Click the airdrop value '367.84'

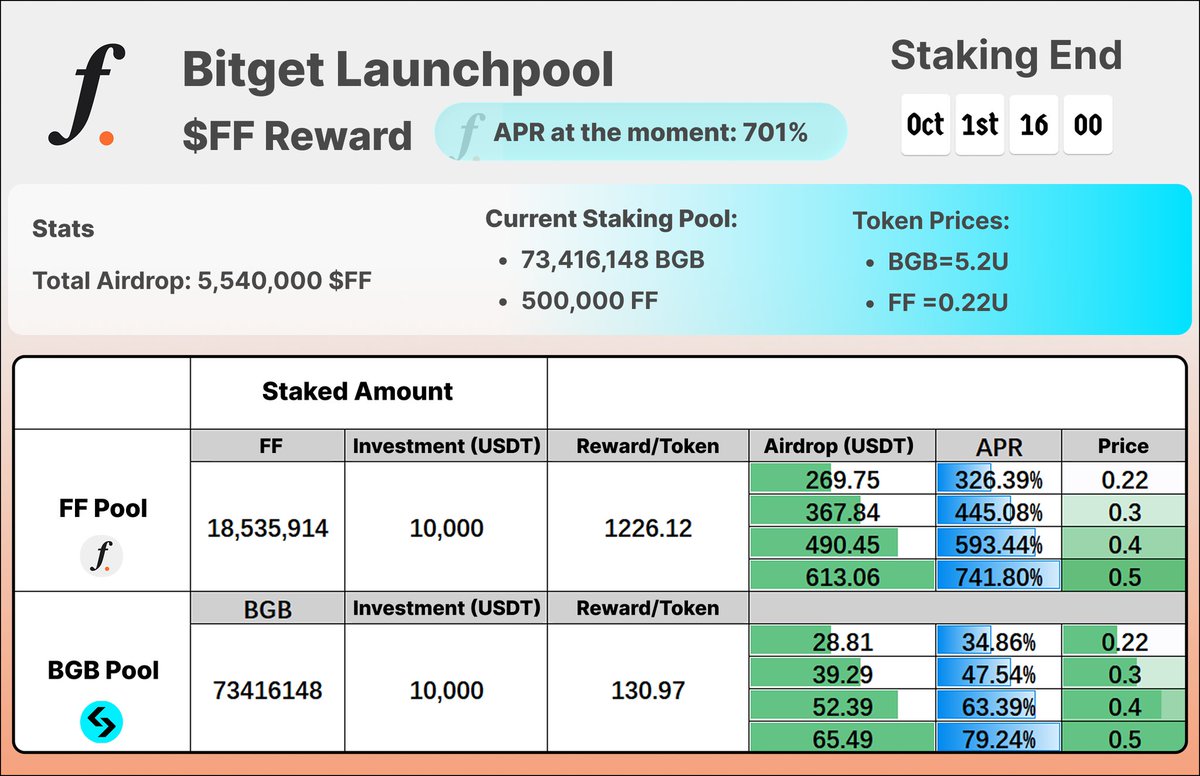tap(841, 511)
